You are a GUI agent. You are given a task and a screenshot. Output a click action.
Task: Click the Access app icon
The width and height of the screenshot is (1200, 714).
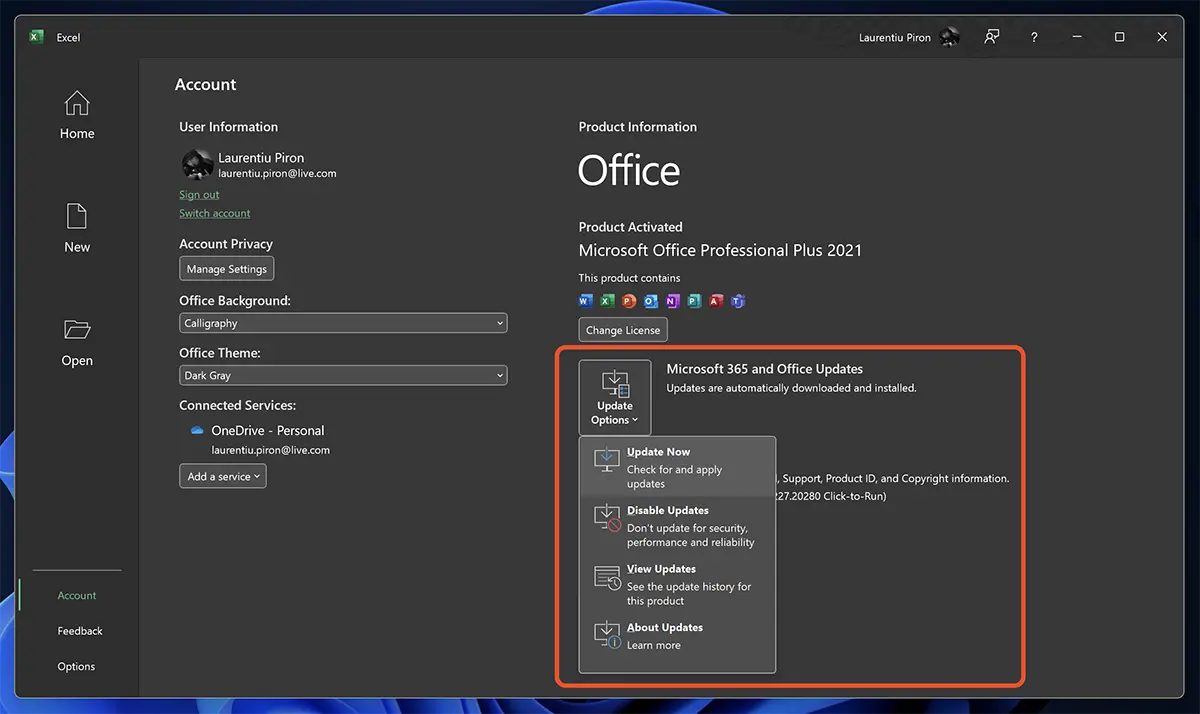pyautogui.click(x=716, y=301)
